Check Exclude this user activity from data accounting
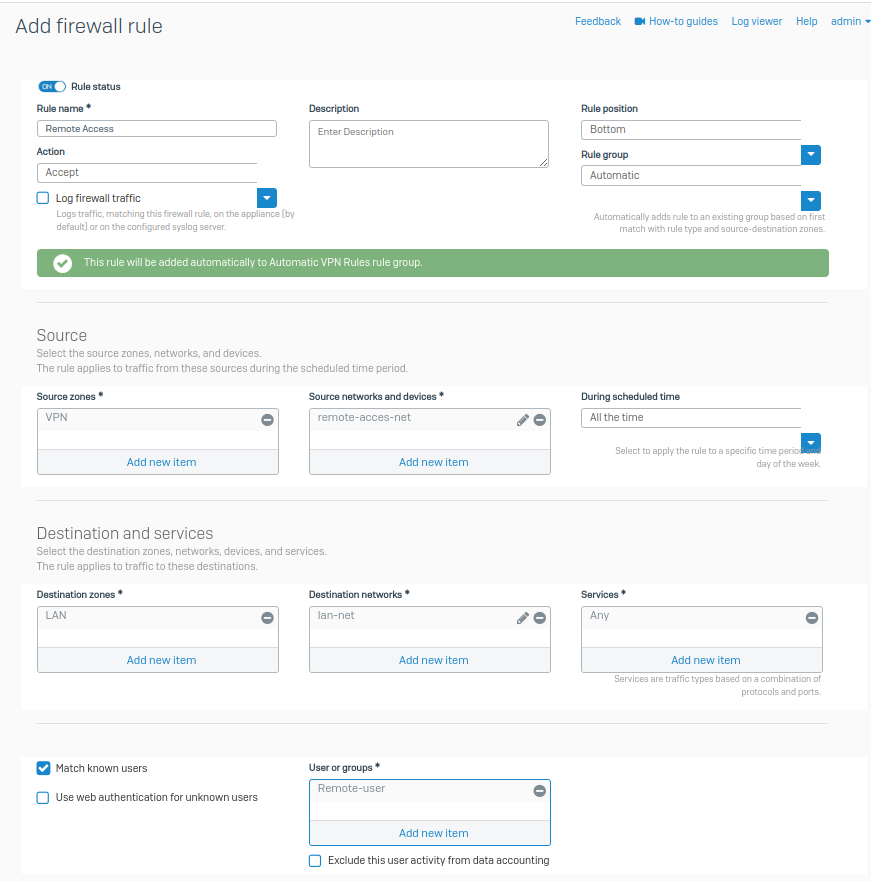This screenshot has width=871, height=881. [315, 860]
